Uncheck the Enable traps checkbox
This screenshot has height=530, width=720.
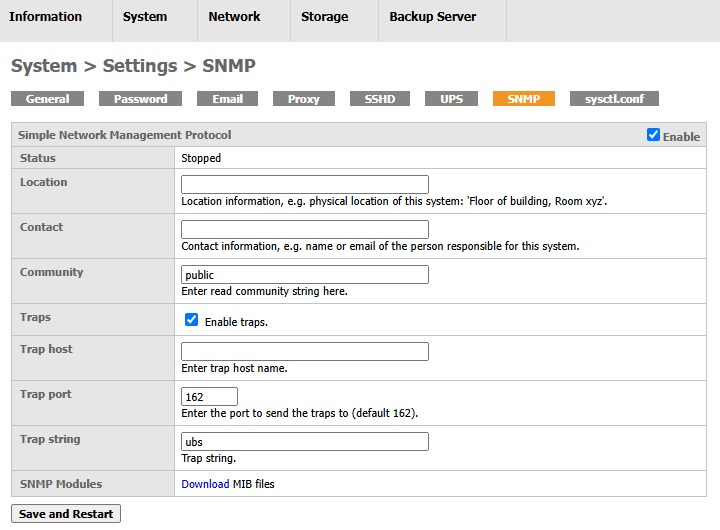coord(192,320)
